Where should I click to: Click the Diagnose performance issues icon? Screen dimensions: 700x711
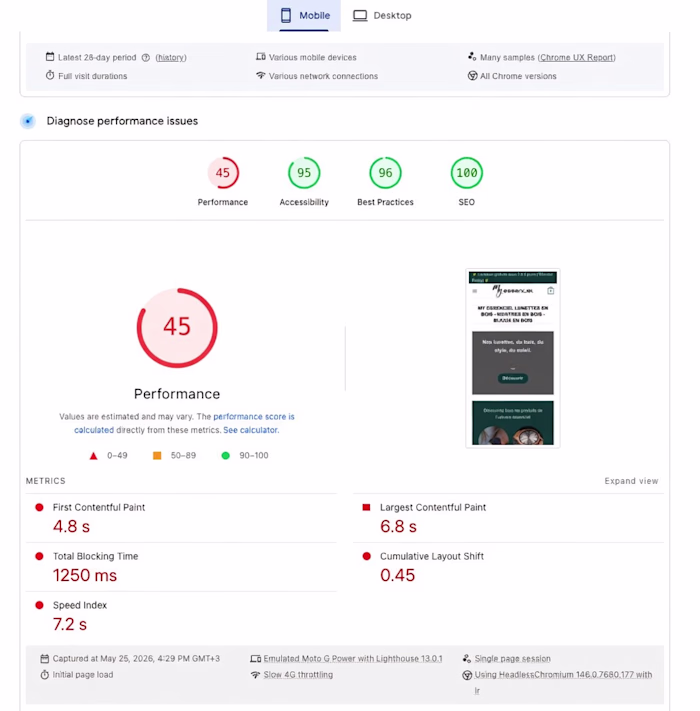pos(28,121)
